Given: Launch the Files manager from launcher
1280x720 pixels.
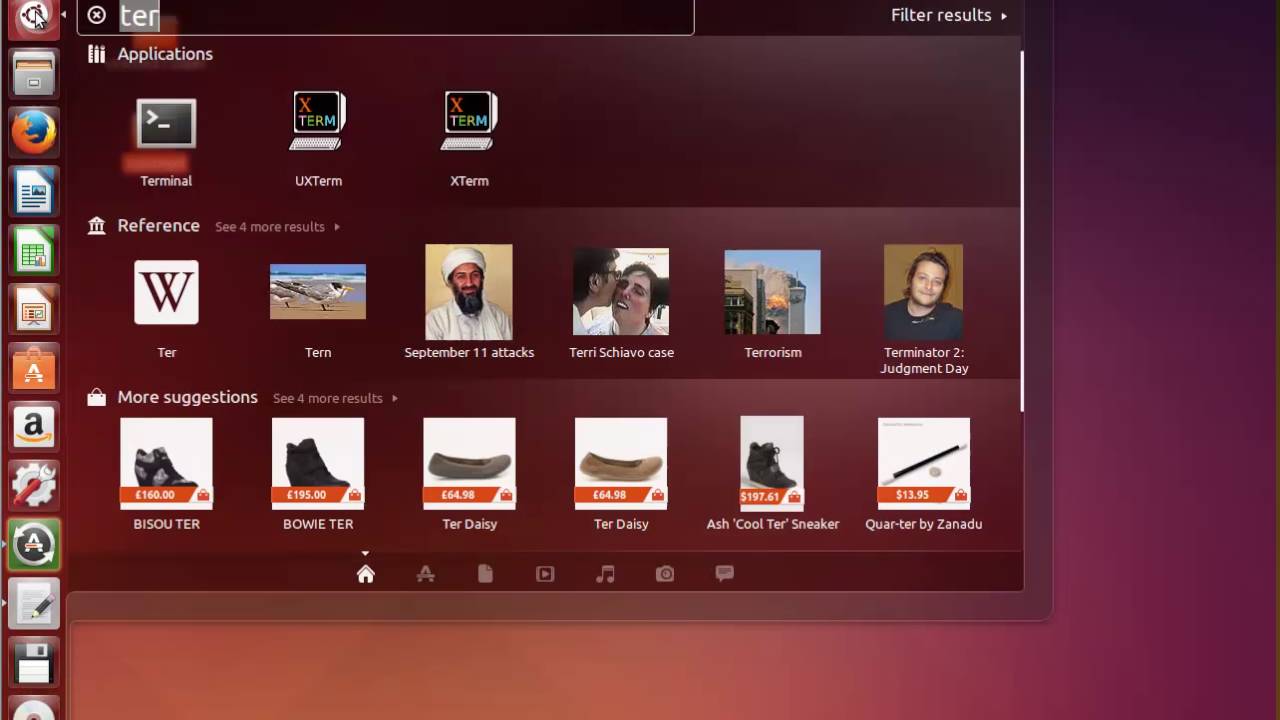Looking at the screenshot, I should tap(34, 75).
